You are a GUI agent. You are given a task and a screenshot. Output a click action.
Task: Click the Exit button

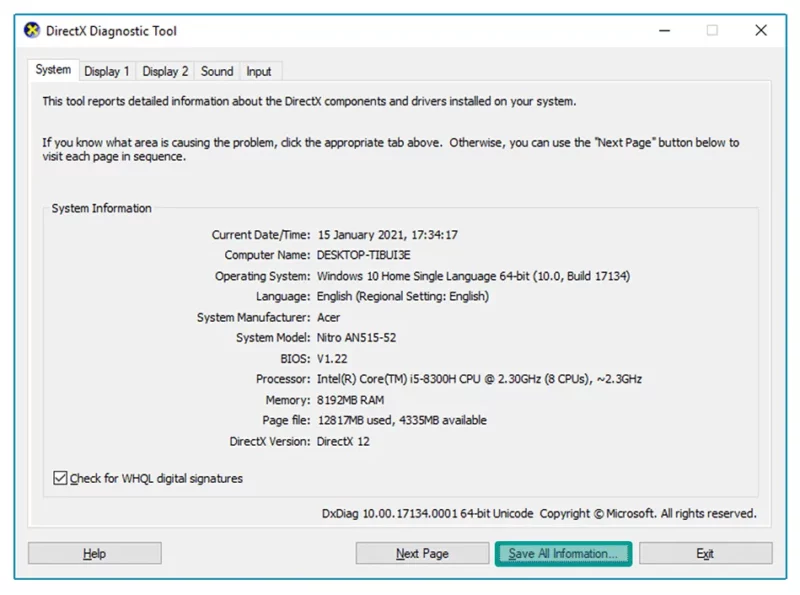[x=705, y=554]
